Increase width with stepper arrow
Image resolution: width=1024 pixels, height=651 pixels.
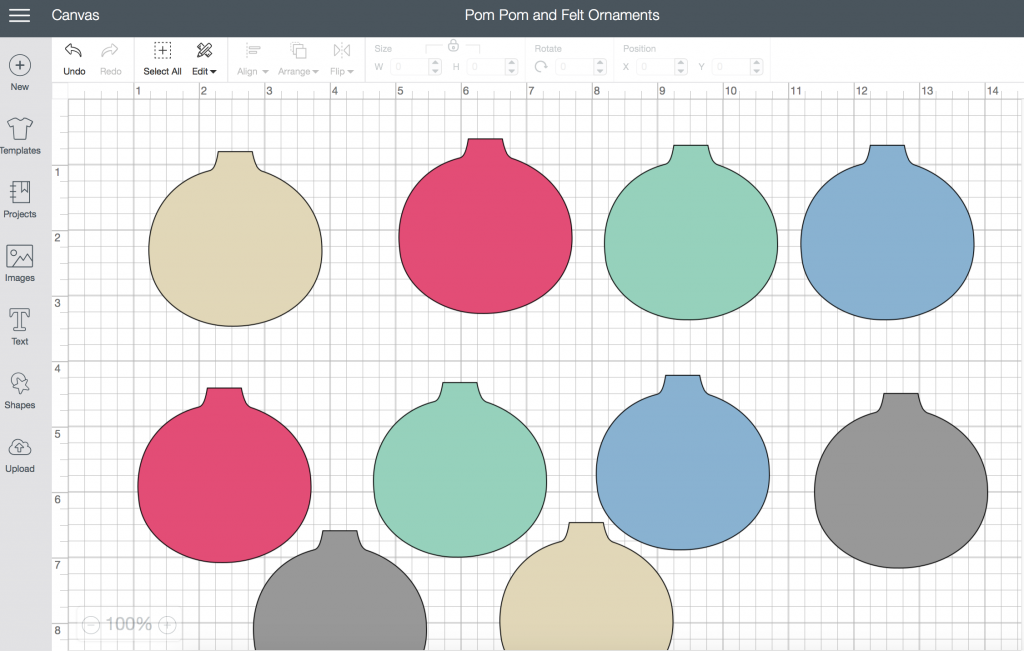(x=436, y=63)
